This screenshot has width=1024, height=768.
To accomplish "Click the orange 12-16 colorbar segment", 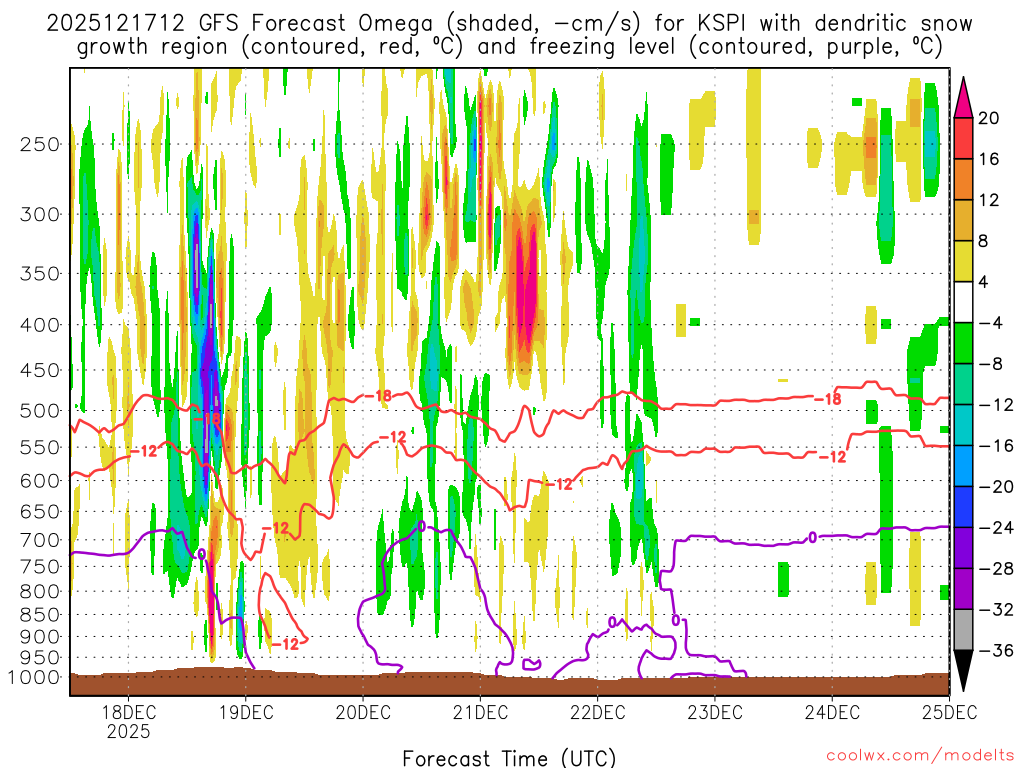I will (963, 179).
